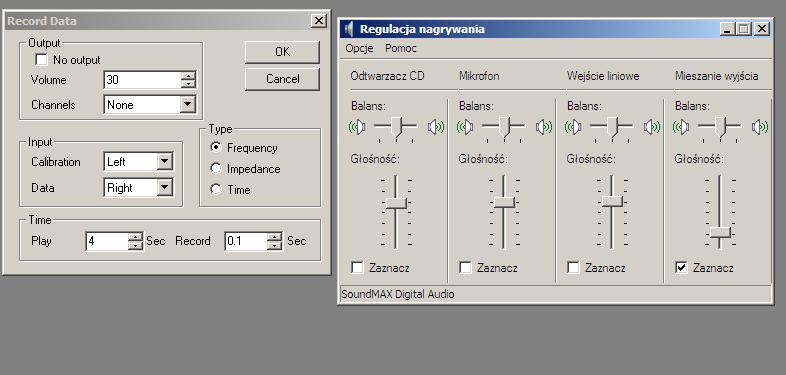Open the Channels dropdown showing None
Image resolution: width=786 pixels, height=375 pixels.
(187, 104)
